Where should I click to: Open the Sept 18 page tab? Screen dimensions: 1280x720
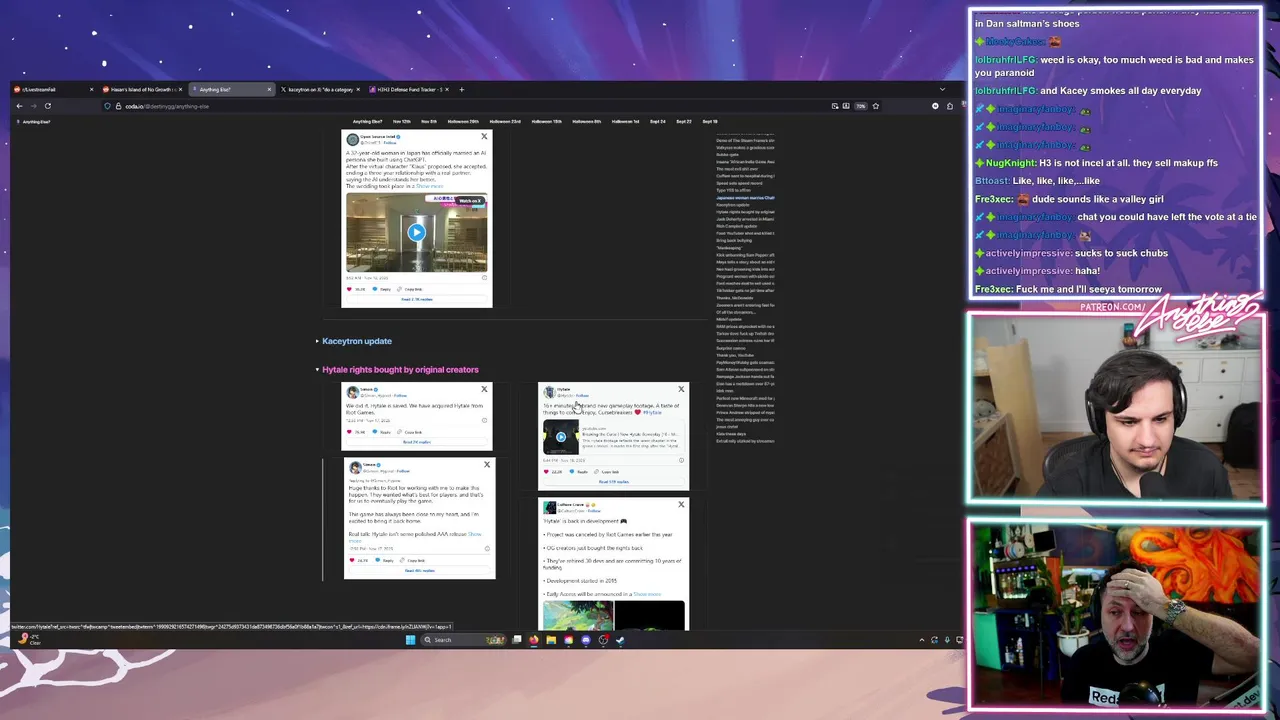709,121
